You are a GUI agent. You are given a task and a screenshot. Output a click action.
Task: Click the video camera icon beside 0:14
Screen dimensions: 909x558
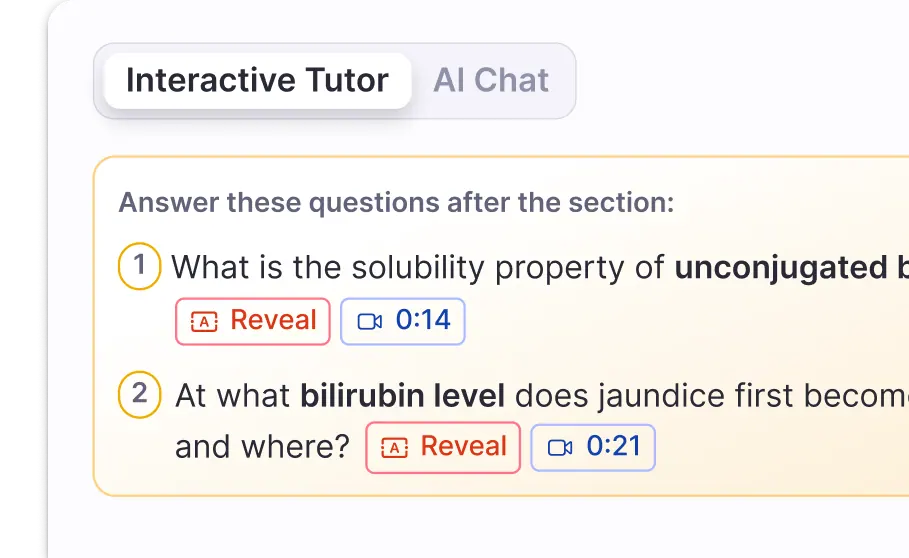[x=370, y=322]
